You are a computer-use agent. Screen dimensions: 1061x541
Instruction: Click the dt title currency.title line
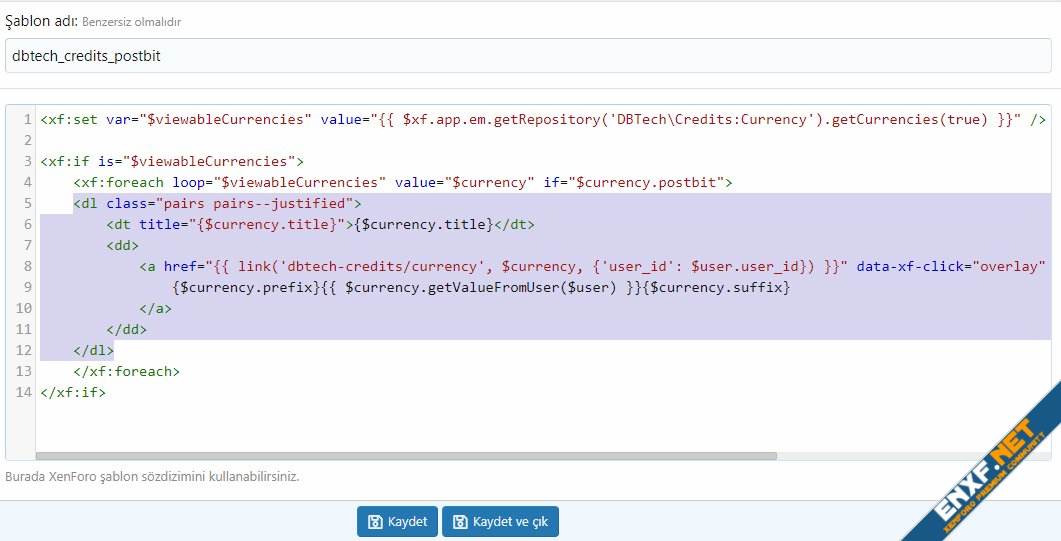click(x=320, y=224)
